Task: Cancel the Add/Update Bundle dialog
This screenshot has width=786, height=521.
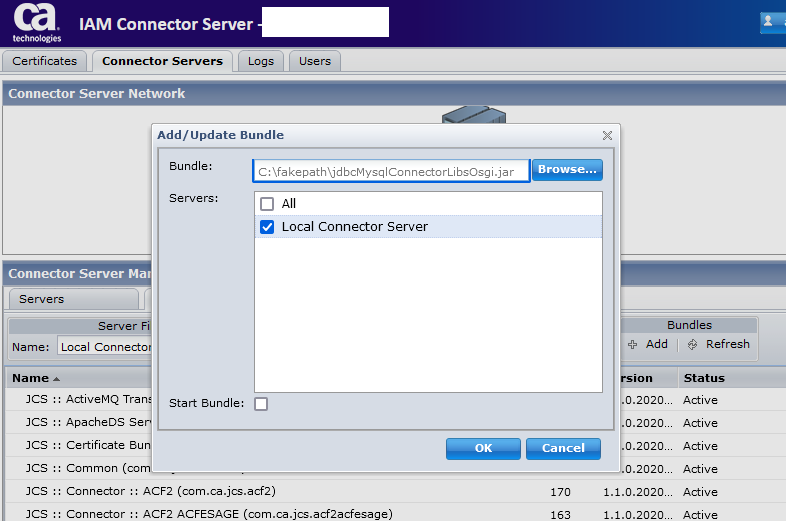Action: coord(563,448)
